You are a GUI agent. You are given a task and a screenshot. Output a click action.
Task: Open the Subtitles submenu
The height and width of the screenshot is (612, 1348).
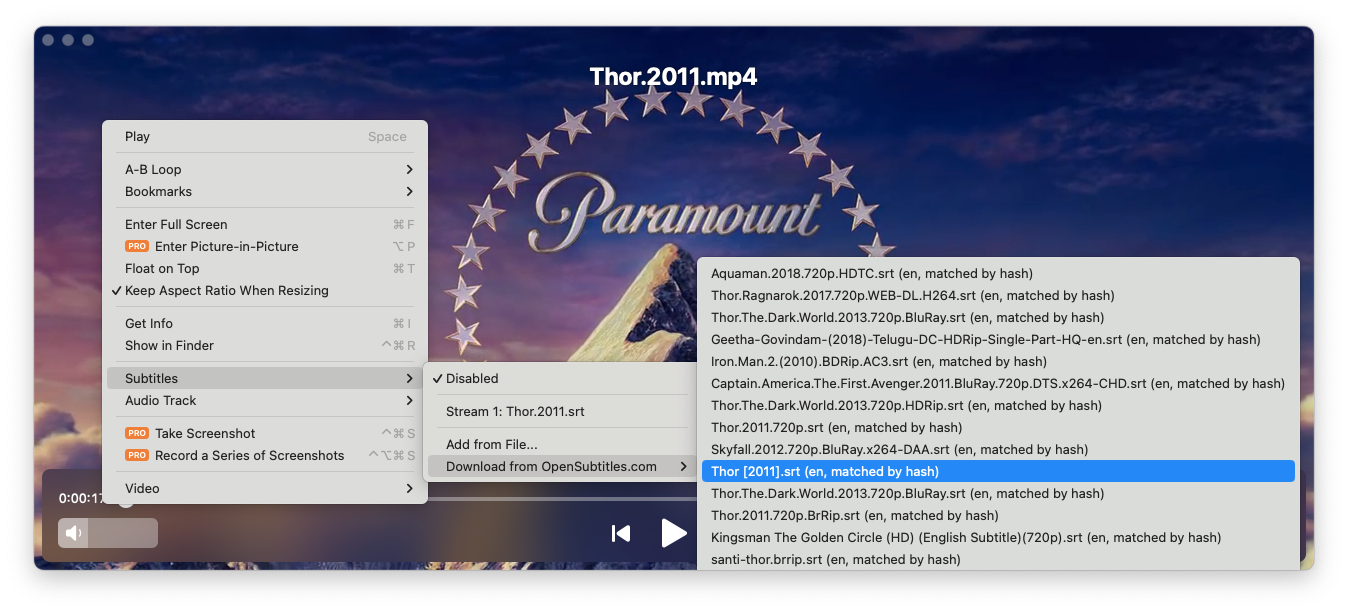coord(265,378)
